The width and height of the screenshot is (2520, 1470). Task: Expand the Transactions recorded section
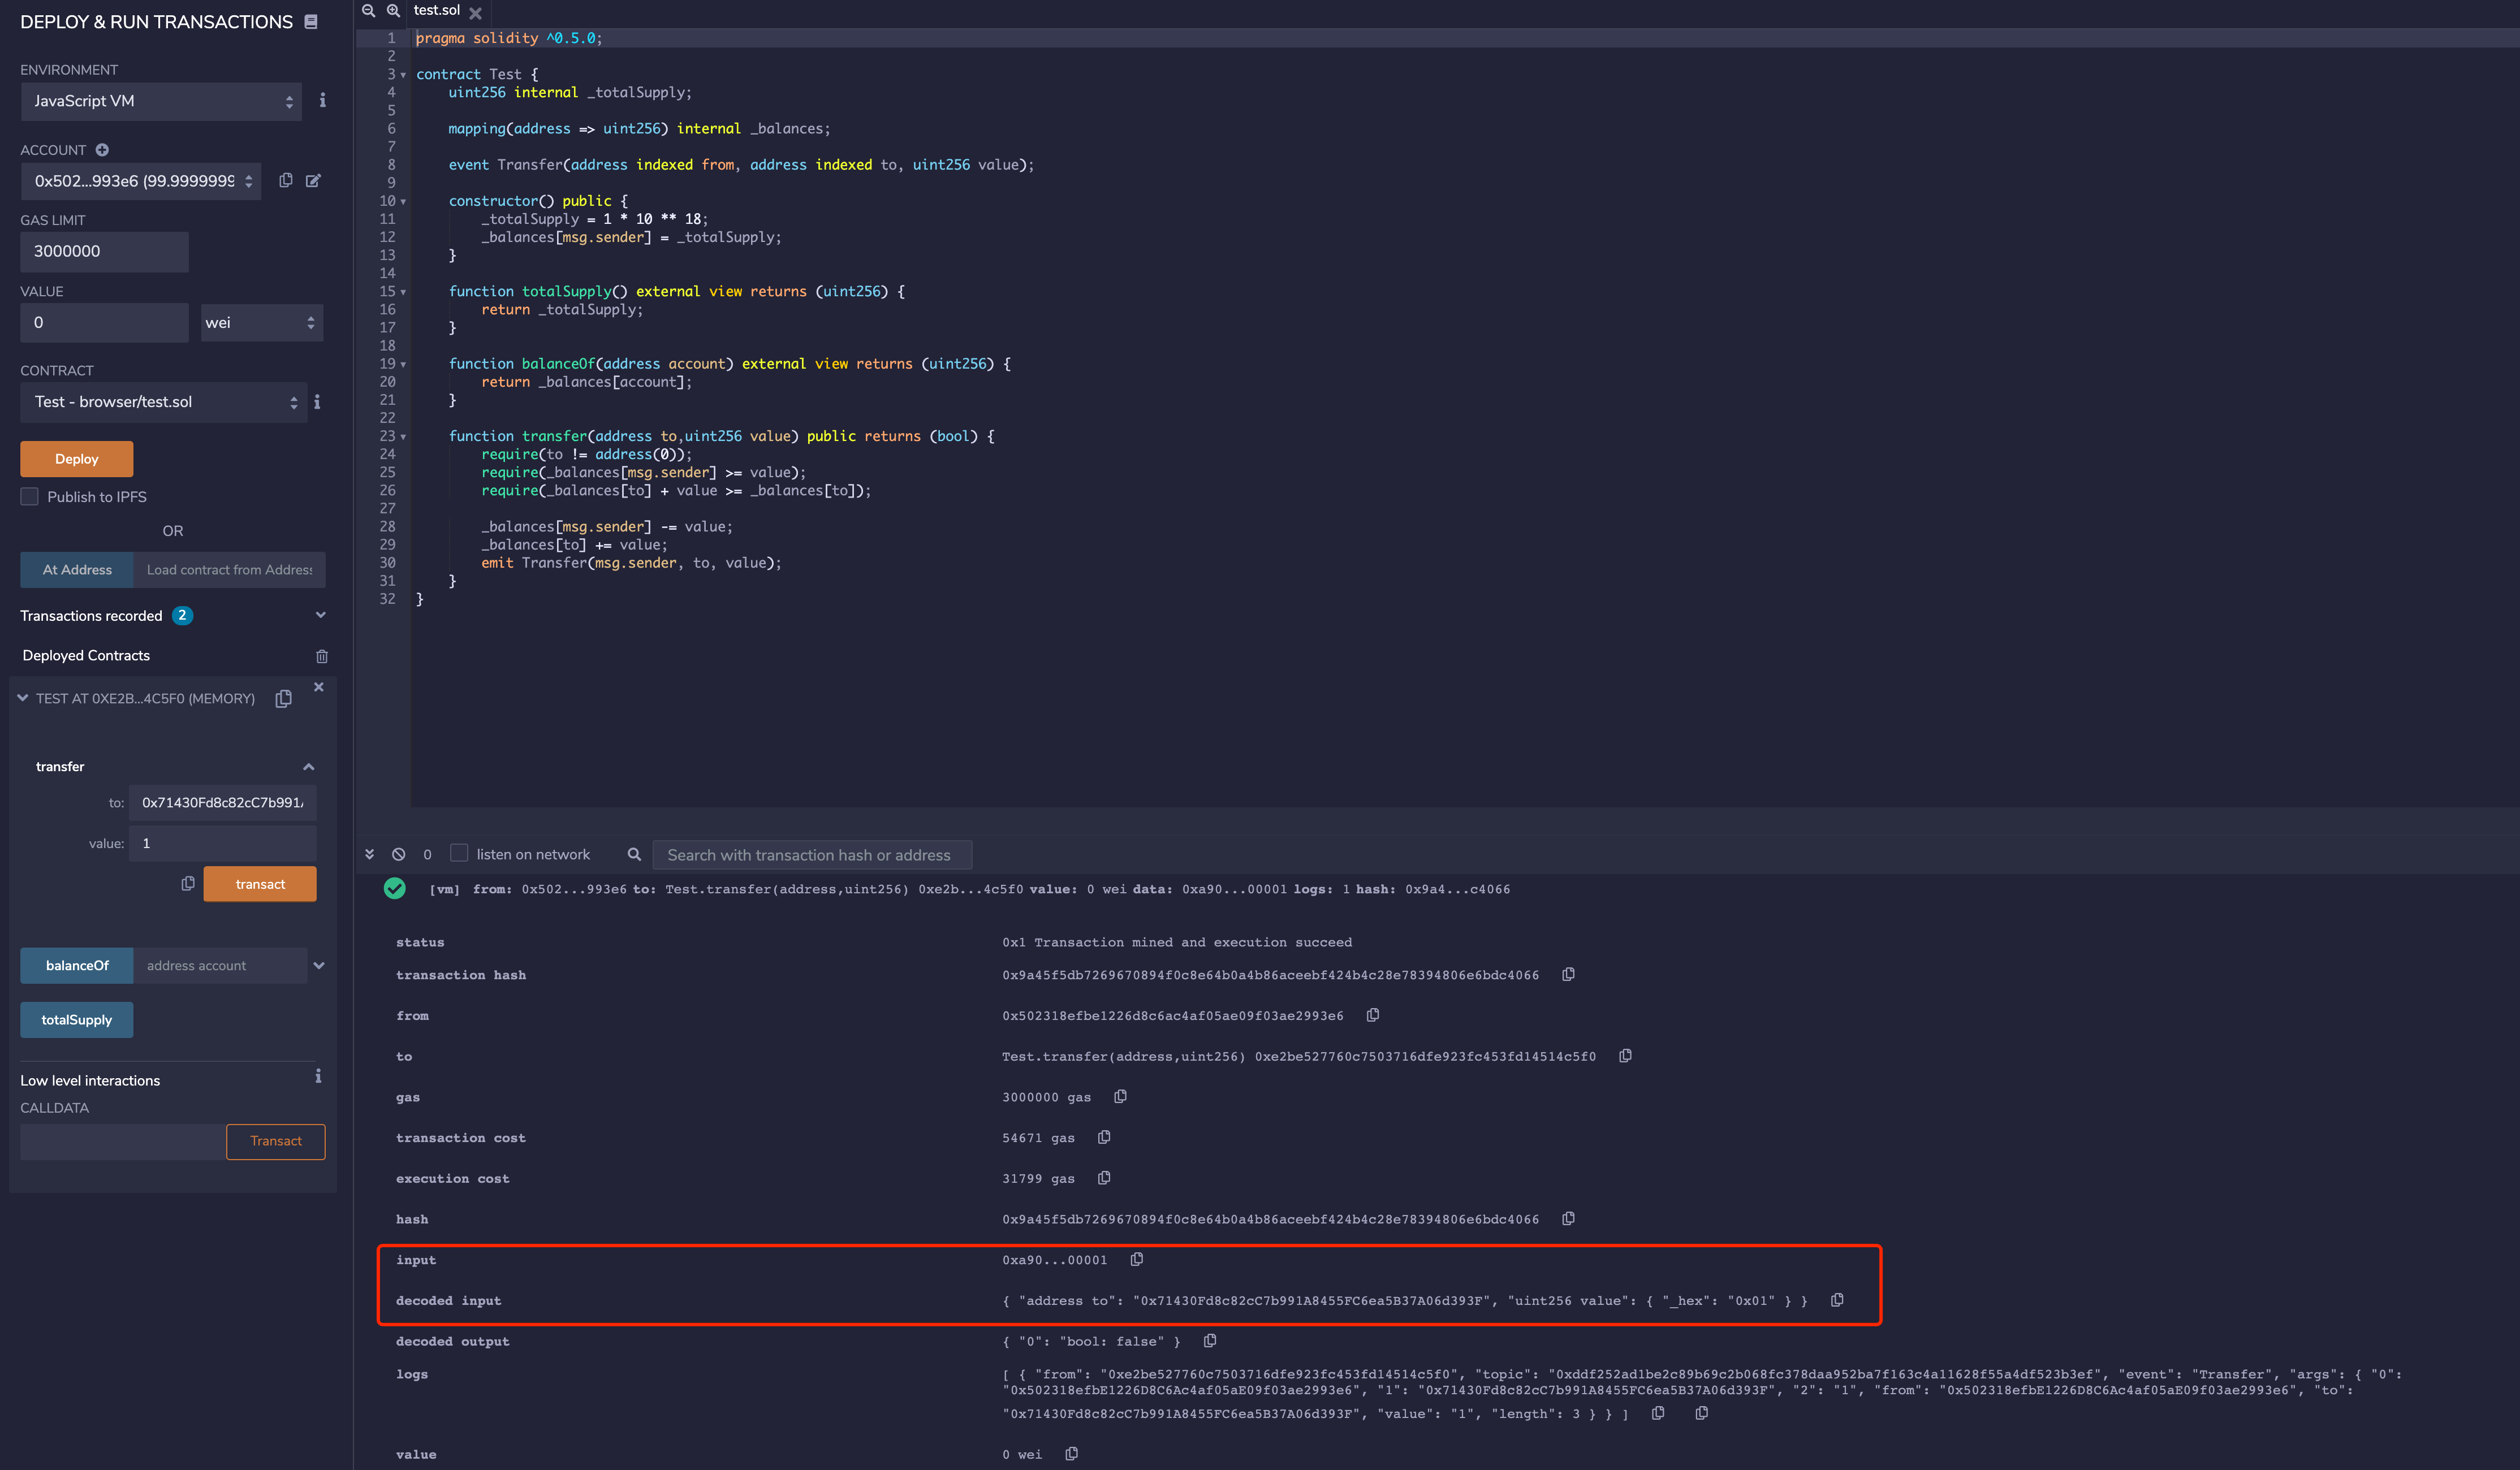[320, 615]
